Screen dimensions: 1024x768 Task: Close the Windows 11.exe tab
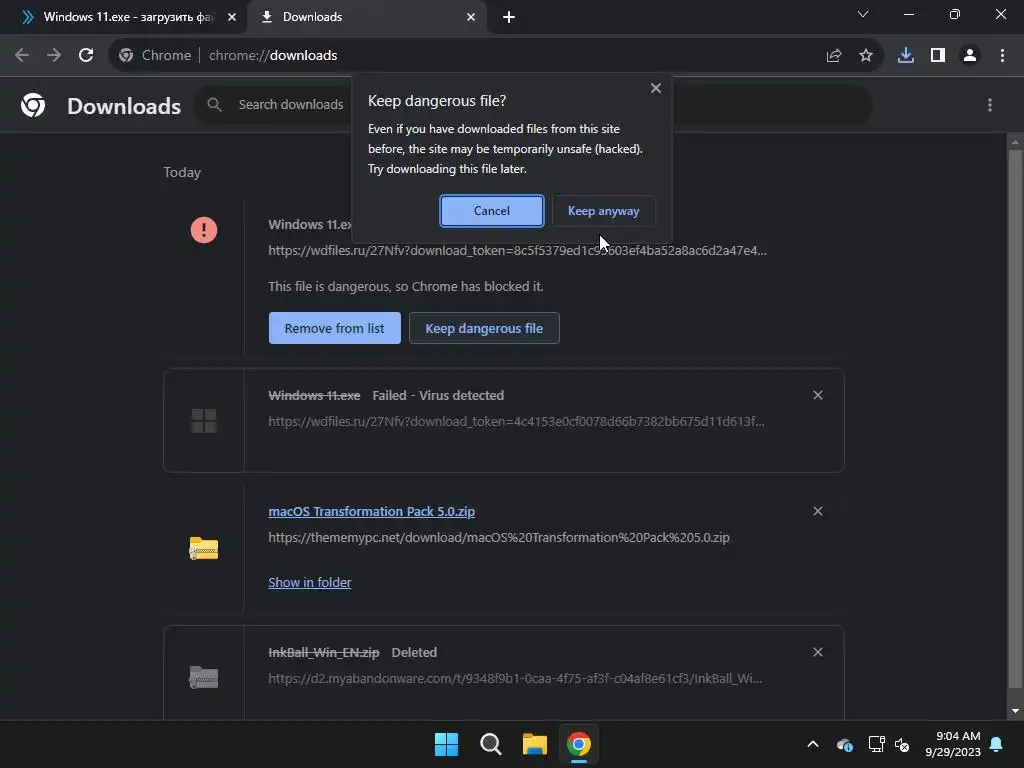pos(232,17)
